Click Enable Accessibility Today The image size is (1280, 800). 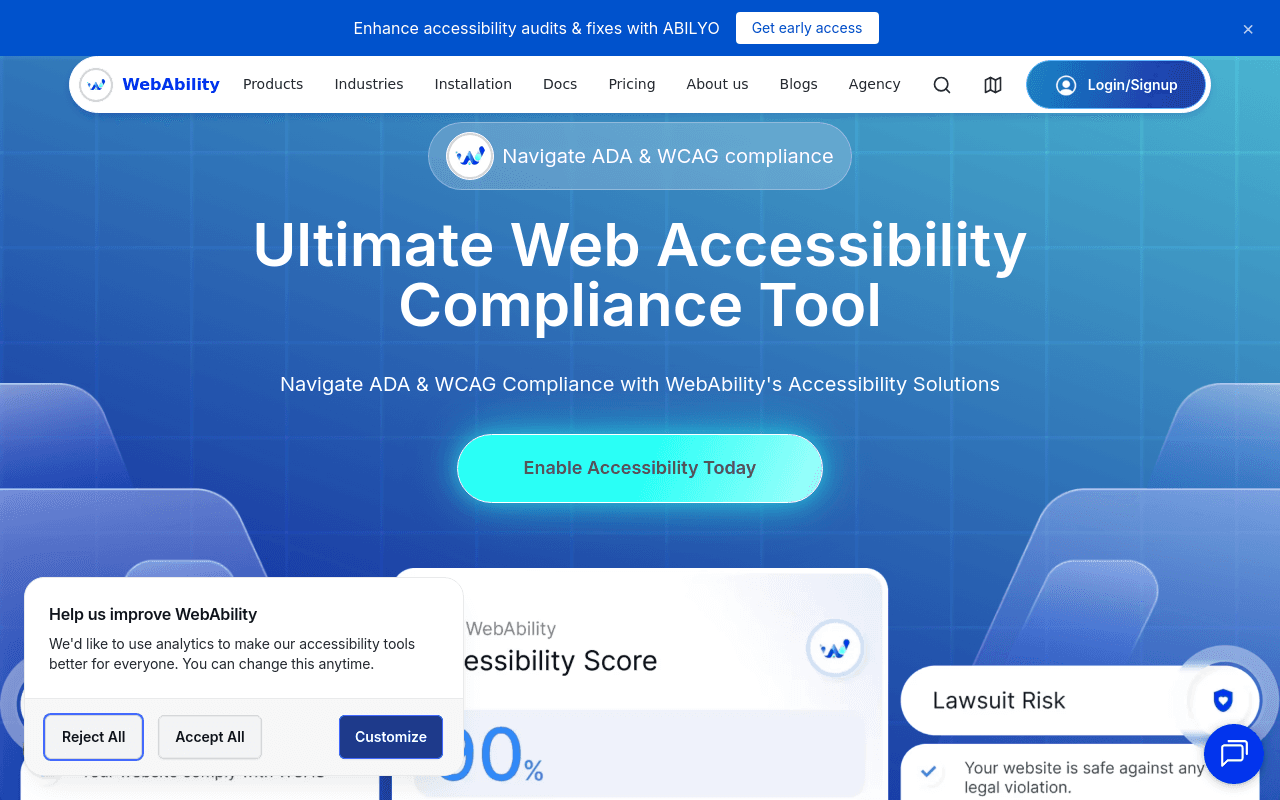640,468
